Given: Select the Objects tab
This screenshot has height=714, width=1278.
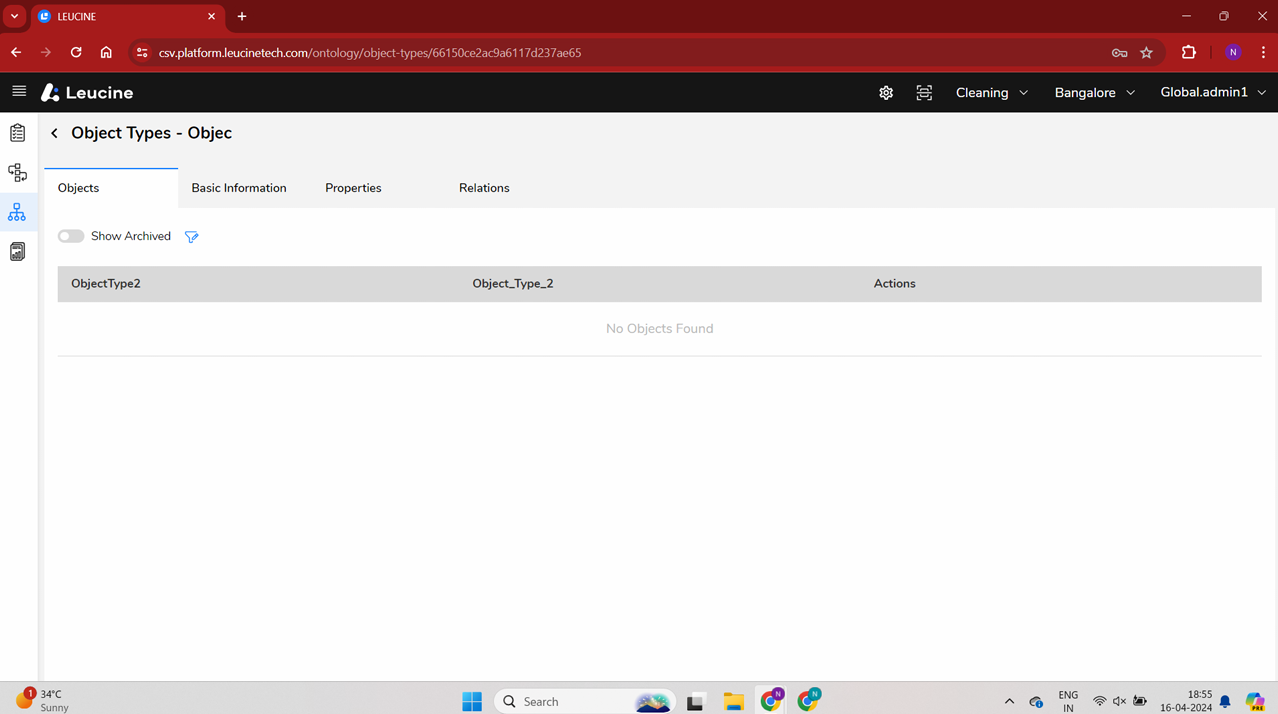Looking at the screenshot, I should [79, 188].
